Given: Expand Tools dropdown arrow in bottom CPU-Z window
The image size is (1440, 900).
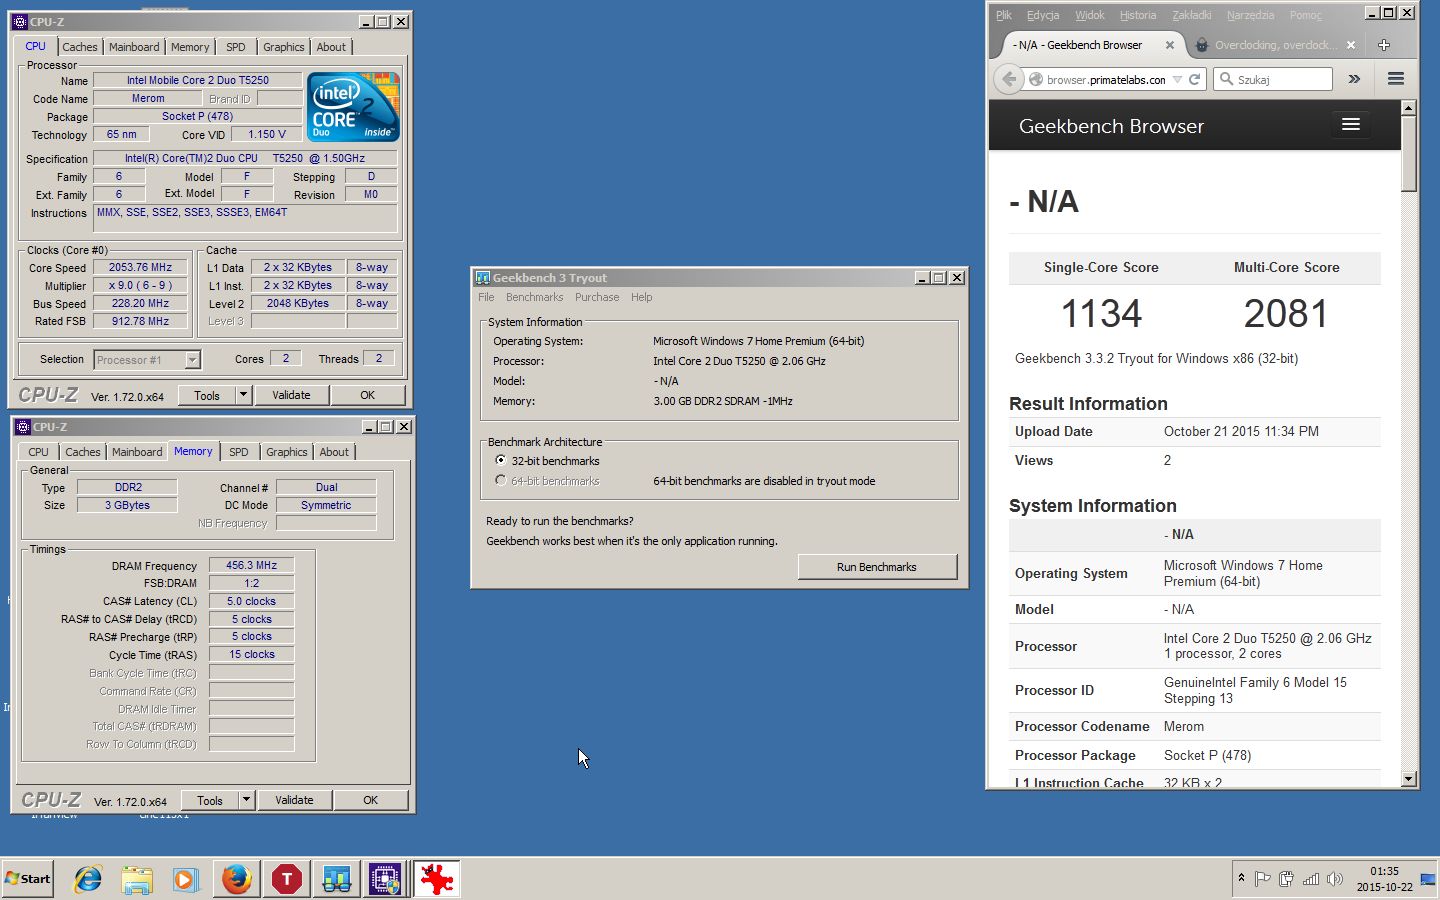Looking at the screenshot, I should tap(245, 800).
